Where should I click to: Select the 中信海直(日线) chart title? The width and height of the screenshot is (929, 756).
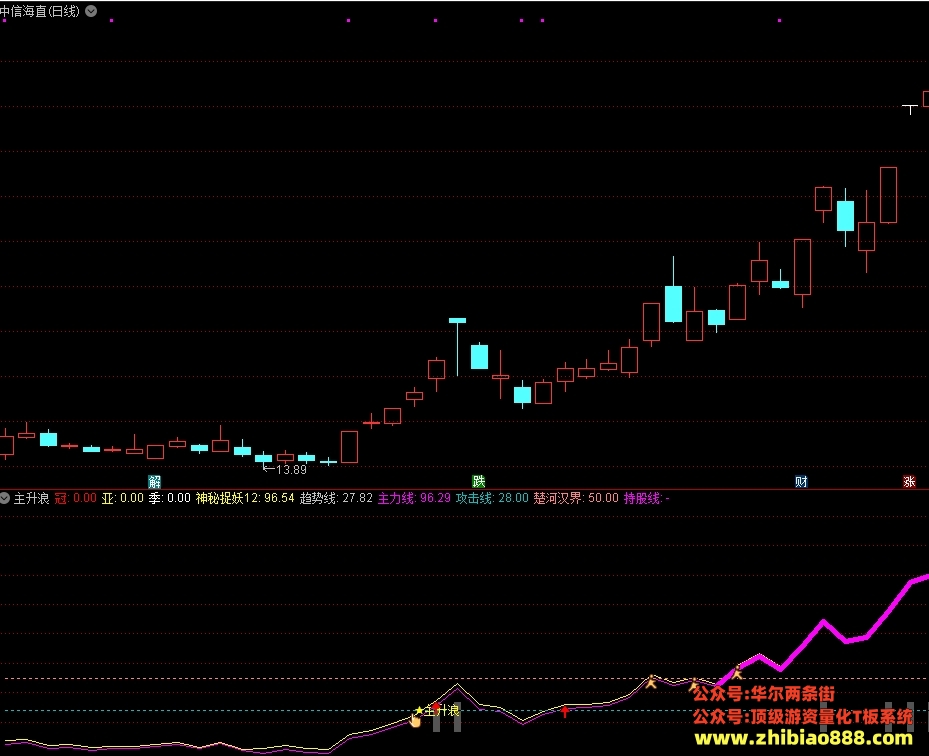pyautogui.click(x=40, y=11)
